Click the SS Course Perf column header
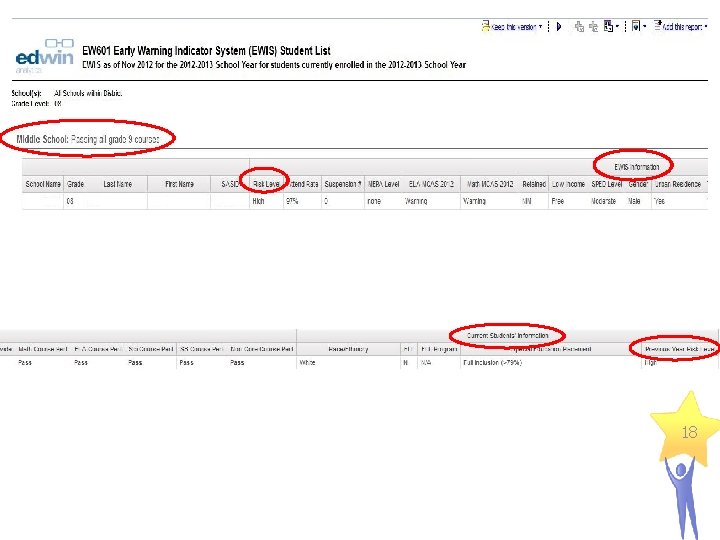720x540 pixels. coord(202,349)
